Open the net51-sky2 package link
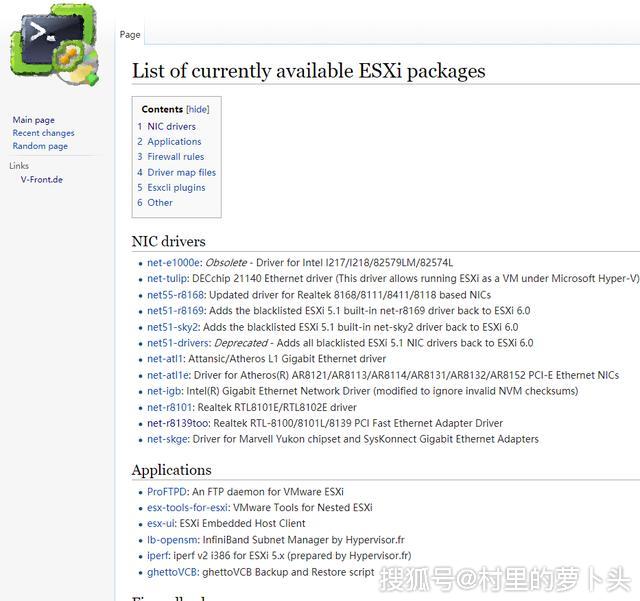 click(173, 327)
